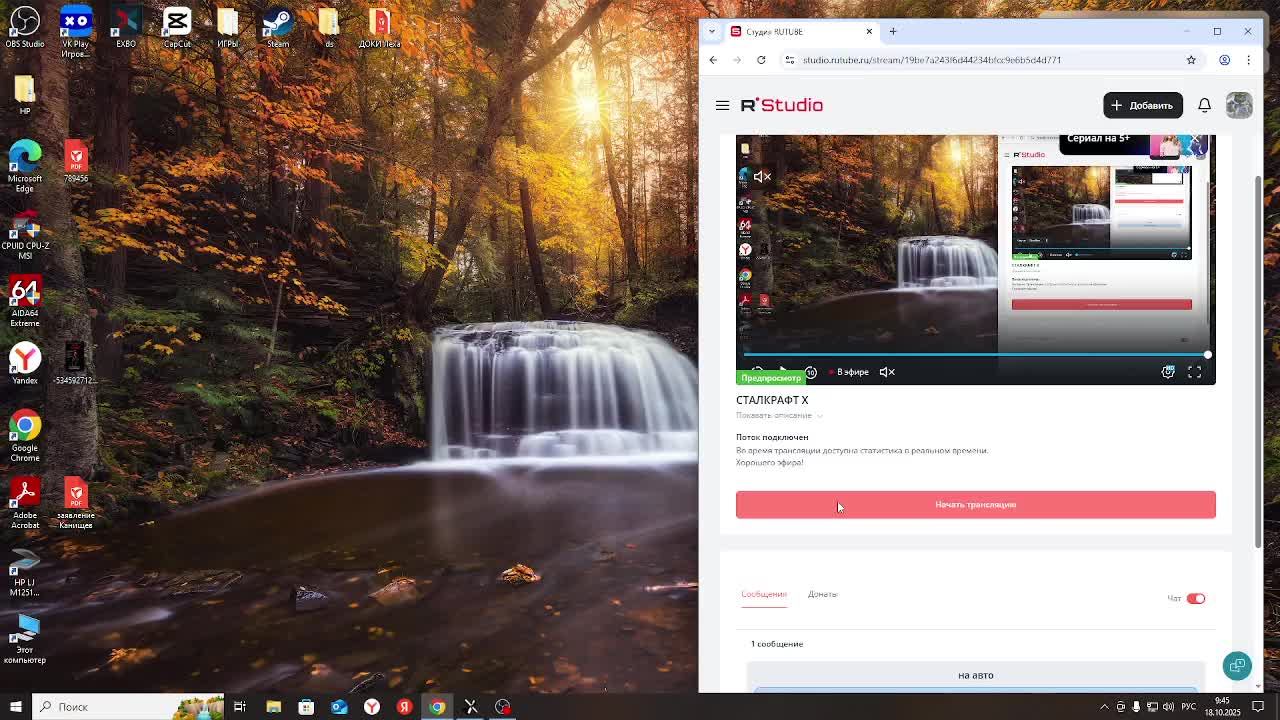The width and height of the screenshot is (1280, 720).
Task: Select the Microsoft Edge desktop icon
Action: click(25, 166)
